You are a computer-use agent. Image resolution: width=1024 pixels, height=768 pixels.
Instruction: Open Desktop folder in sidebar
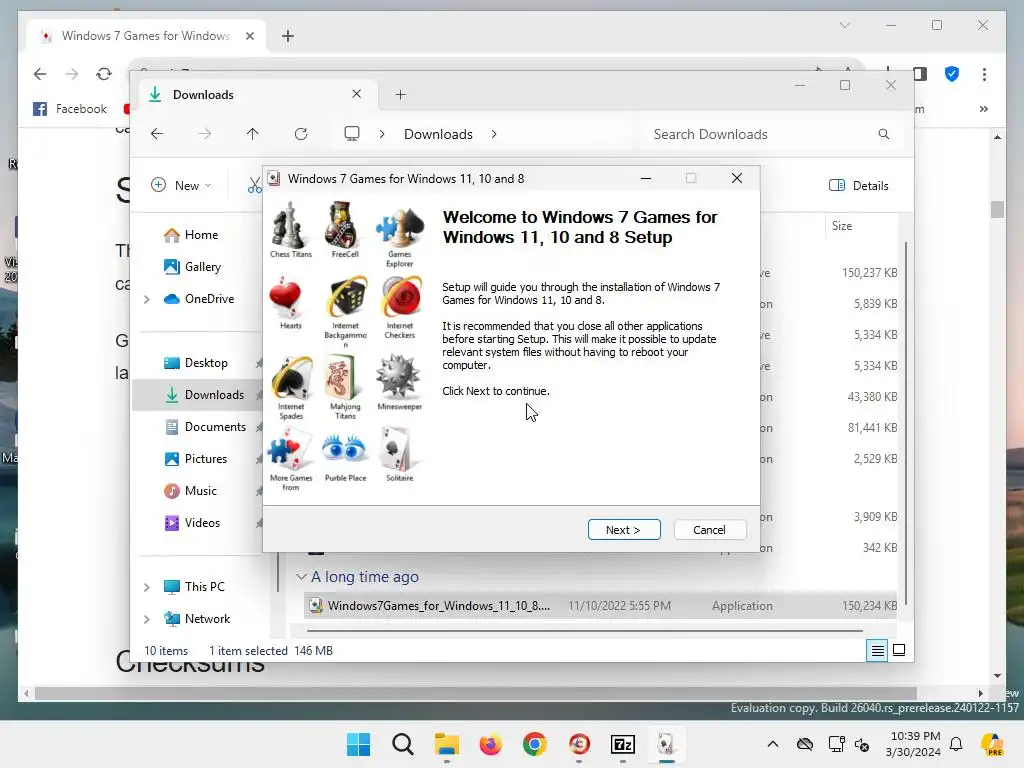pos(206,362)
